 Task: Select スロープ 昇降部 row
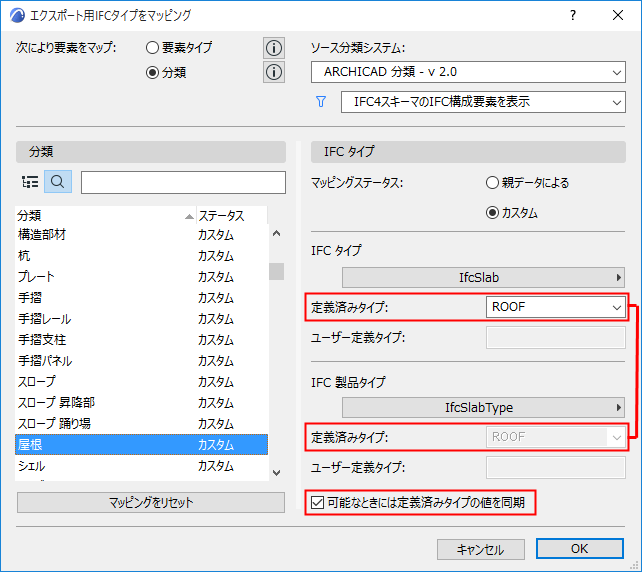[141, 402]
